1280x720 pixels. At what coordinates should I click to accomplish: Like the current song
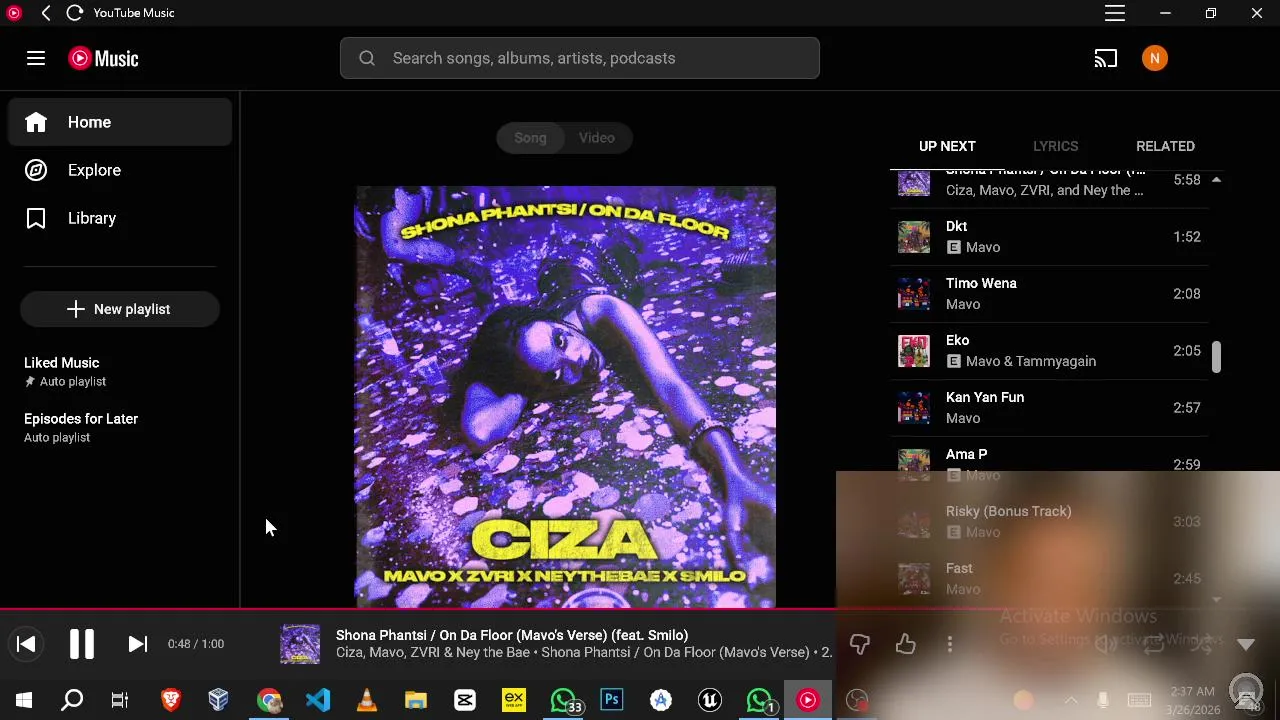coord(905,645)
